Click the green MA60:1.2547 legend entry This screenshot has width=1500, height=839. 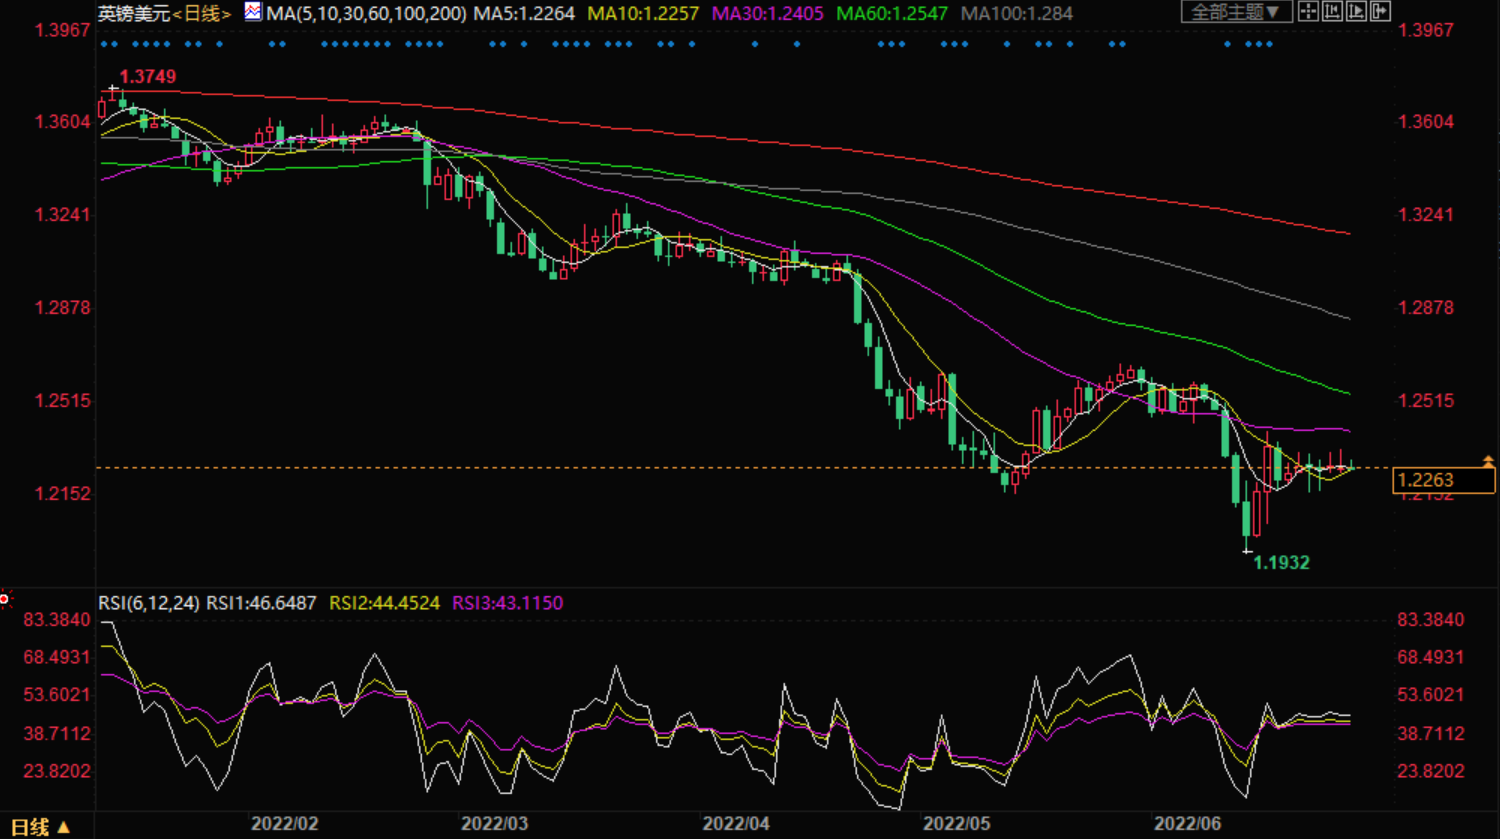pyautogui.click(x=891, y=13)
